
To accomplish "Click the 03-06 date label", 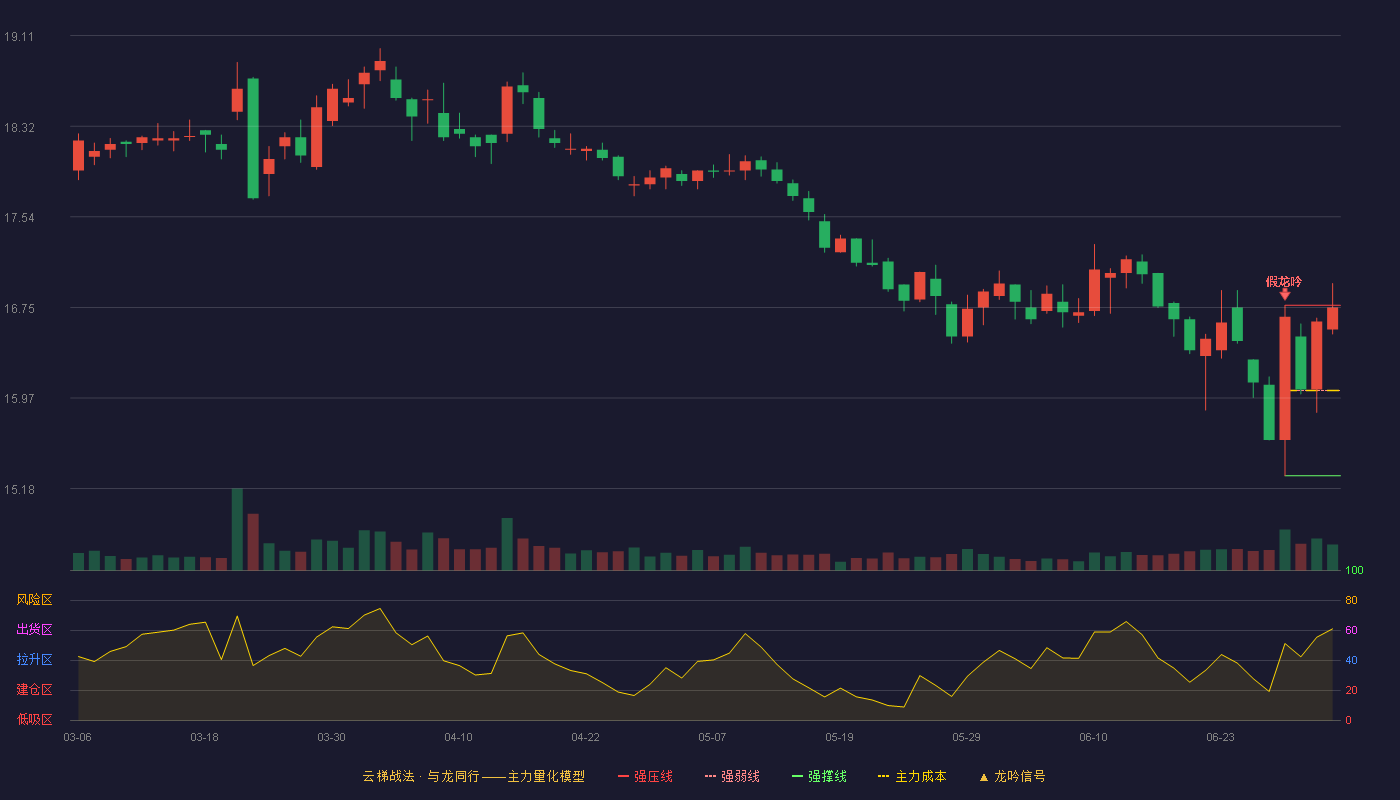I will pyautogui.click(x=77, y=737).
